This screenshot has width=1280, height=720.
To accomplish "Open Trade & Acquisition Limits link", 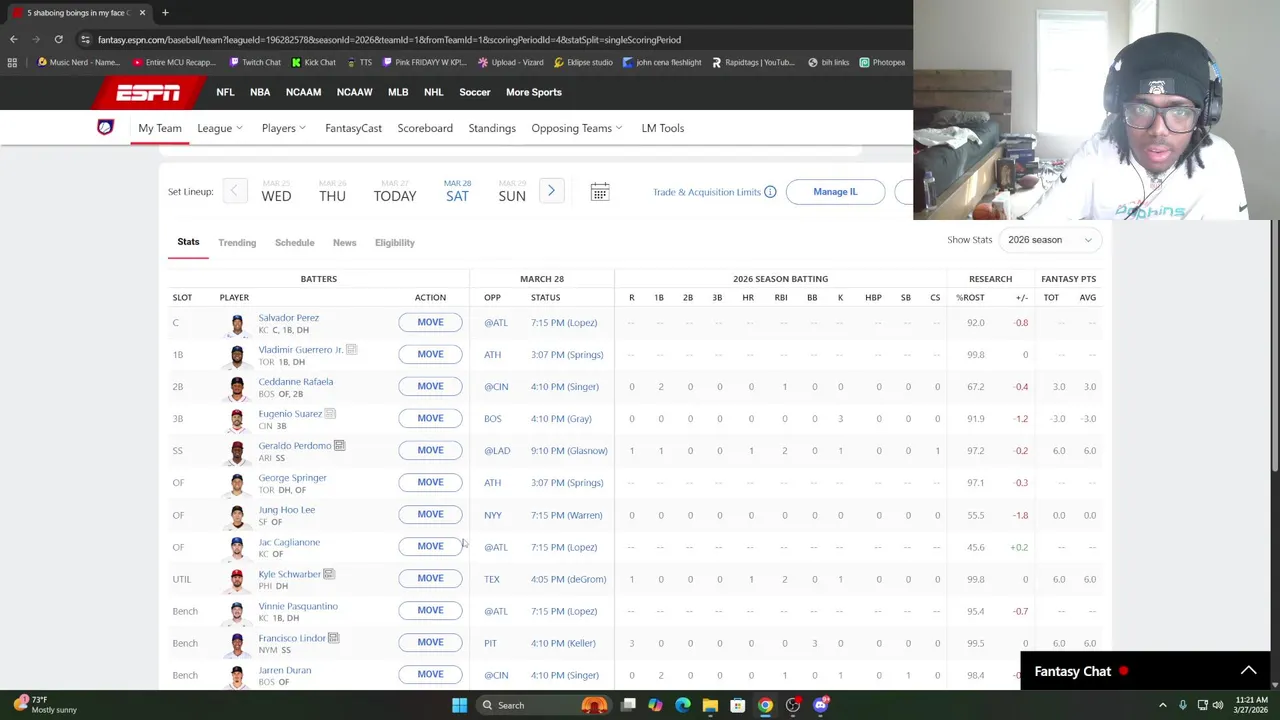I will click(707, 192).
